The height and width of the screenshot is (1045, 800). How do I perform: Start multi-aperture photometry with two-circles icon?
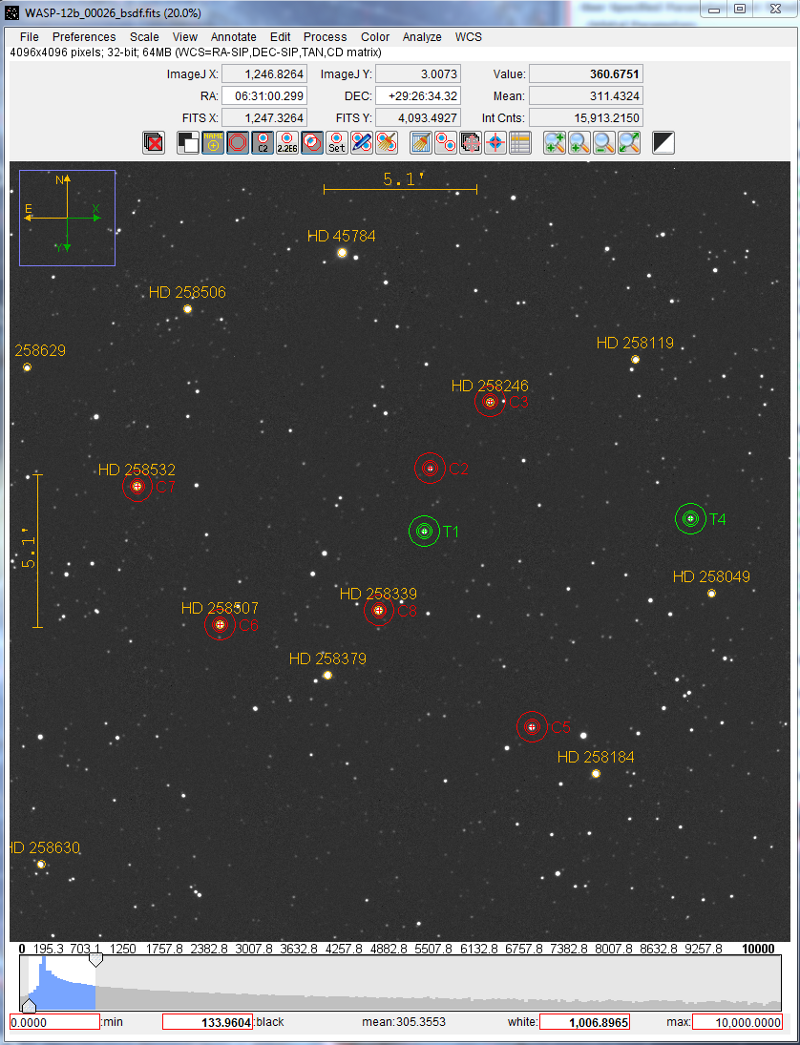tap(446, 143)
